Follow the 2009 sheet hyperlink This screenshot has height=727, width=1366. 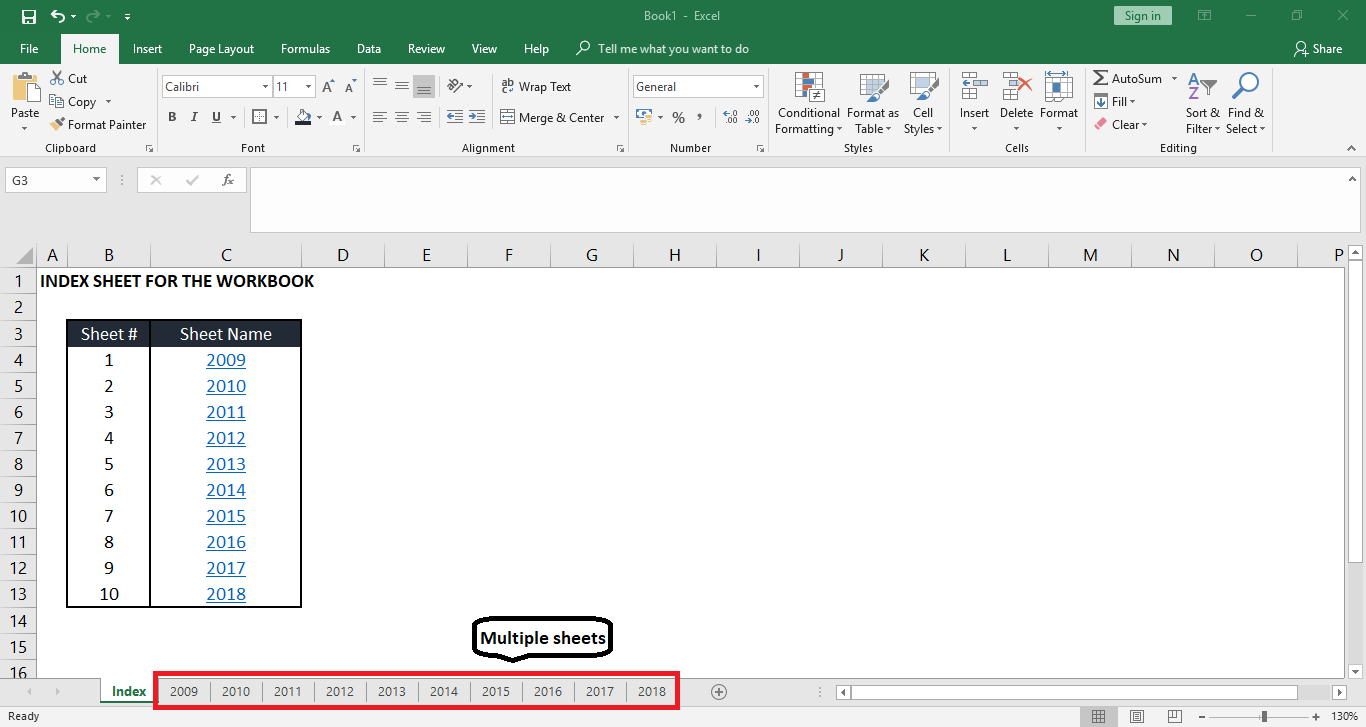tap(226, 360)
